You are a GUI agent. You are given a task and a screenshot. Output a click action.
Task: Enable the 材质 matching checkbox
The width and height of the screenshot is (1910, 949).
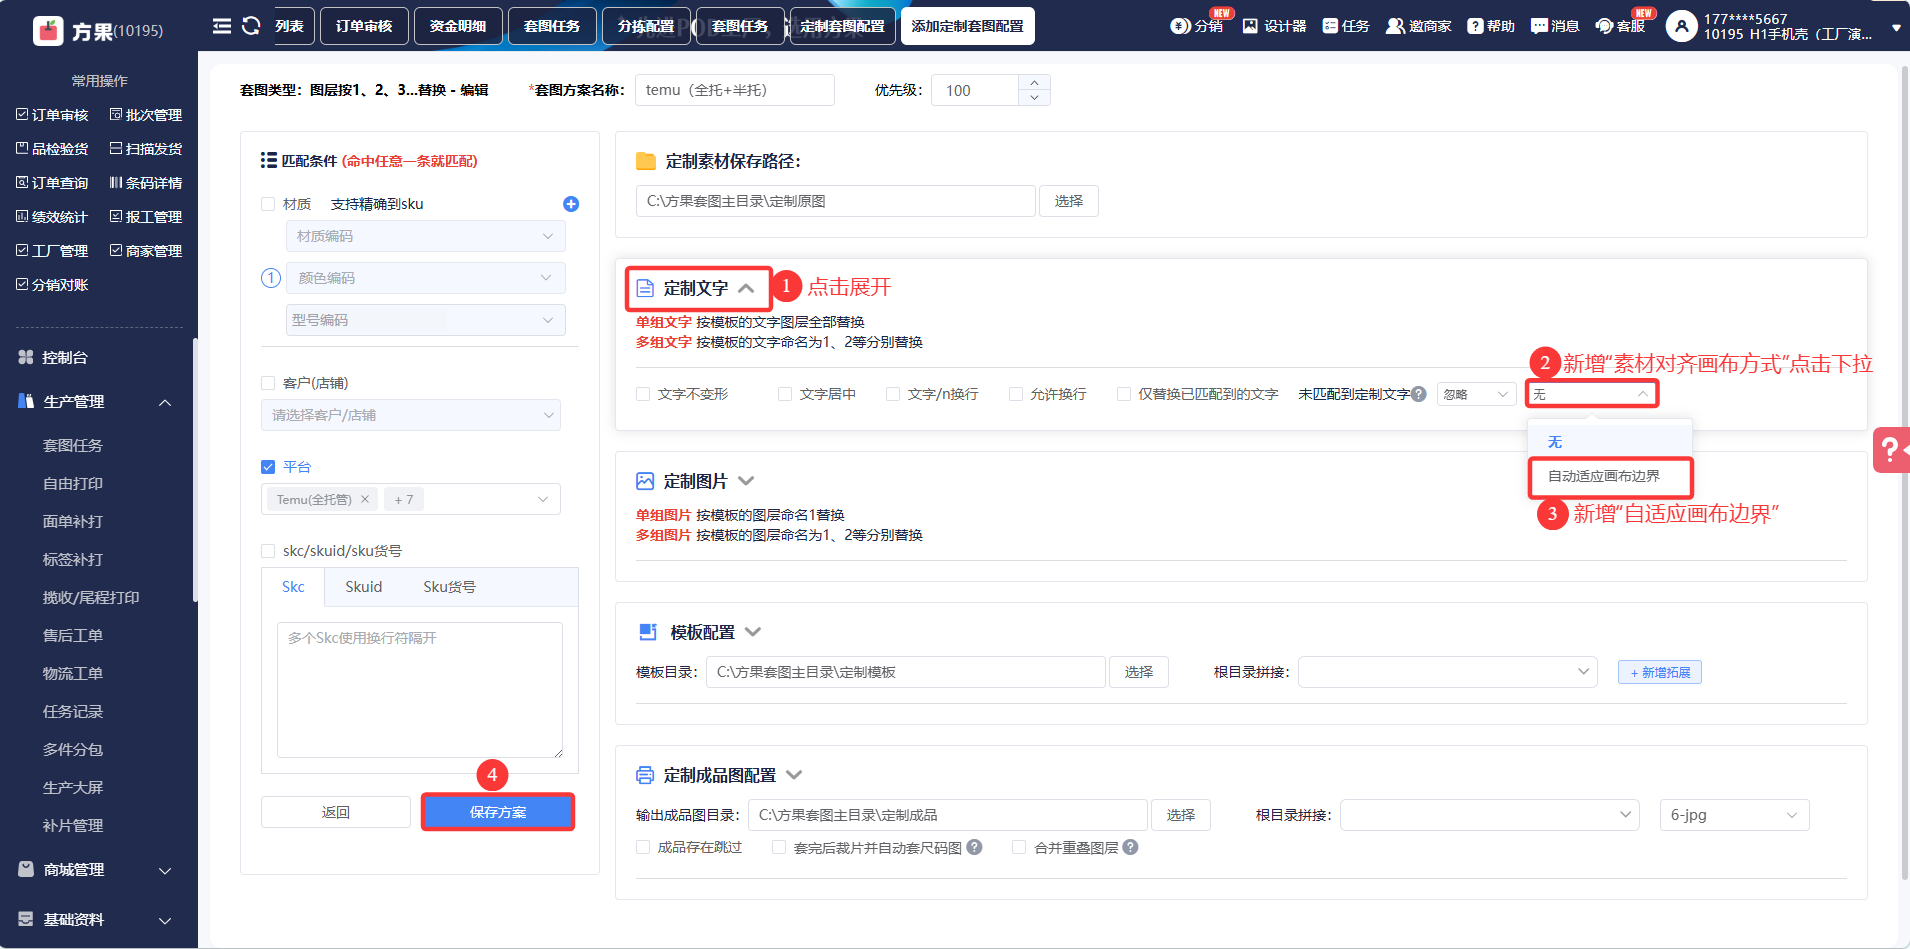268,204
